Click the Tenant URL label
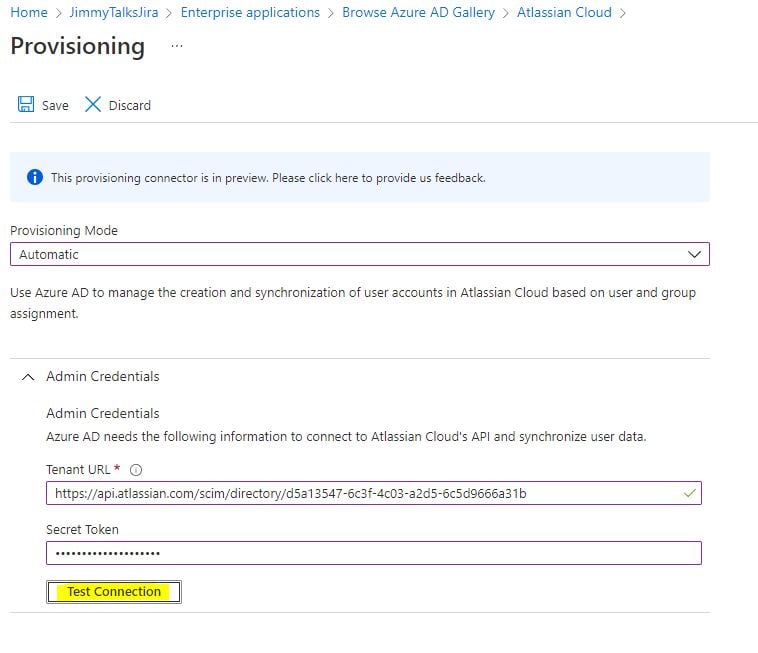This screenshot has height=653, width=758. pos(78,469)
